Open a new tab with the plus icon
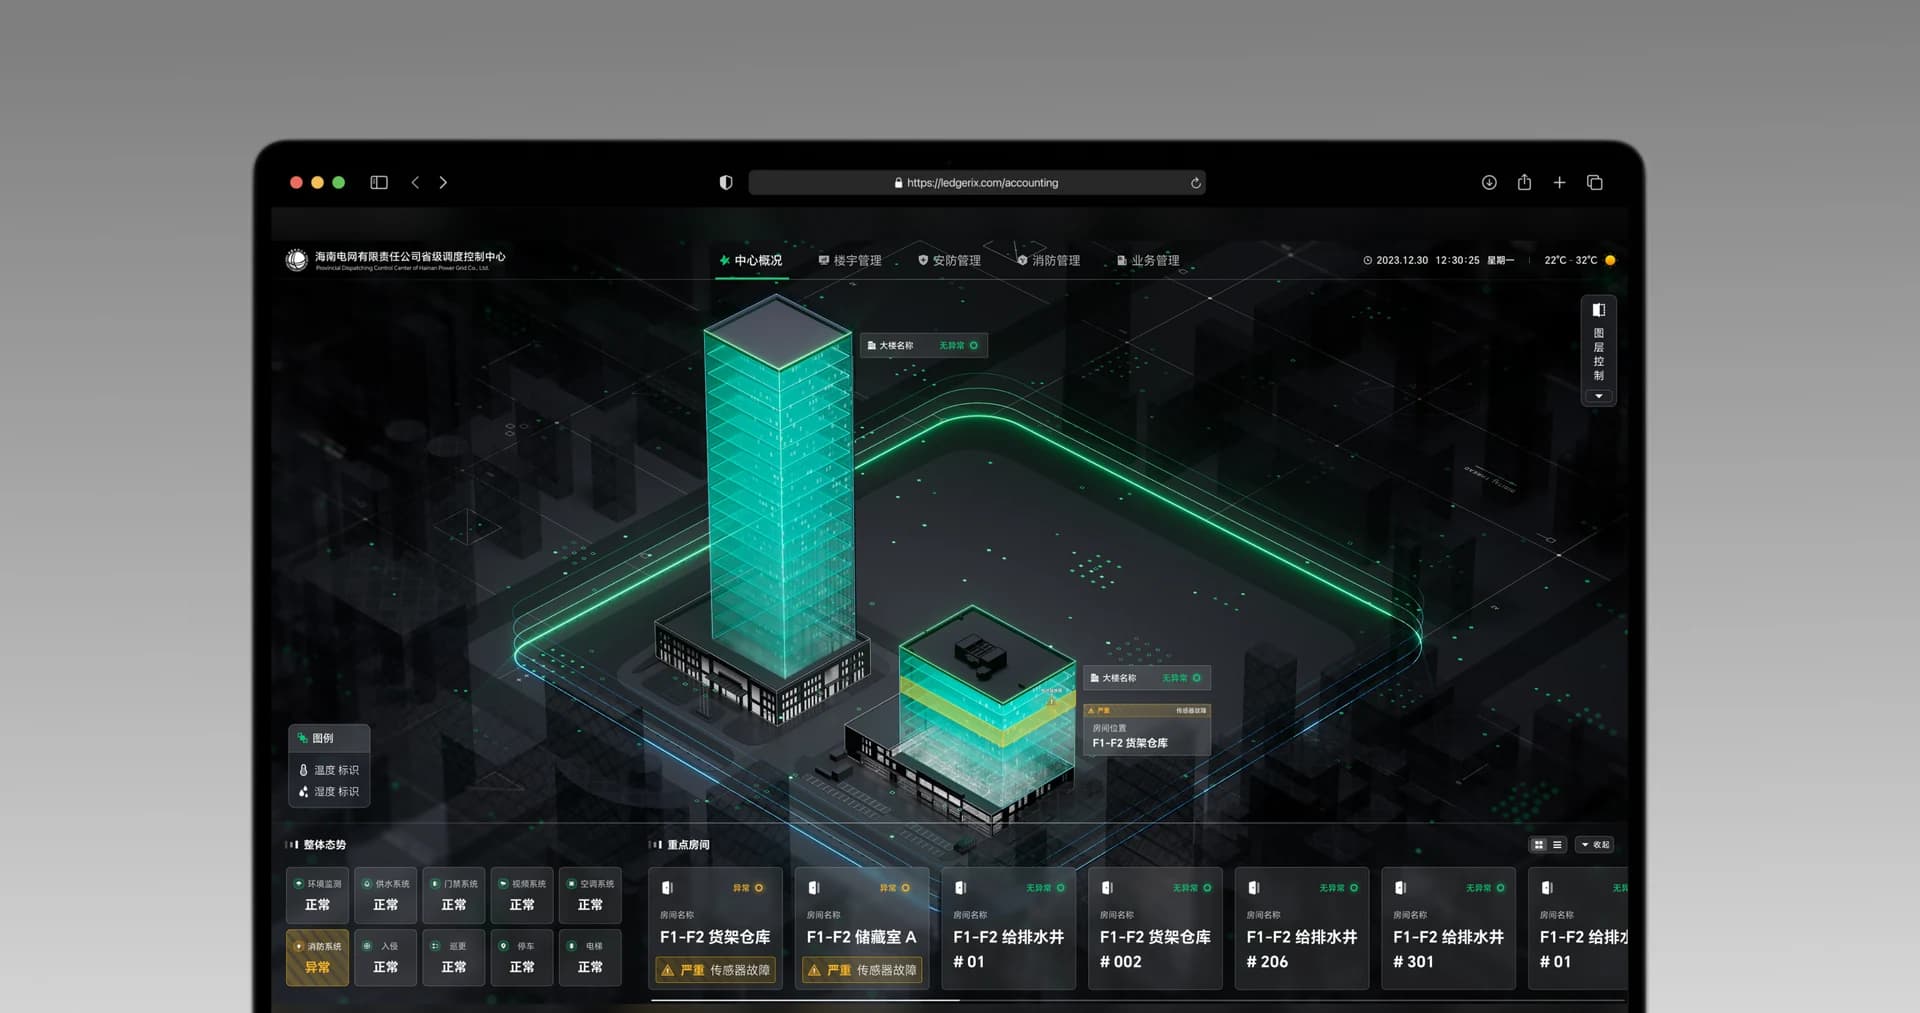The image size is (1920, 1013). [x=1559, y=182]
